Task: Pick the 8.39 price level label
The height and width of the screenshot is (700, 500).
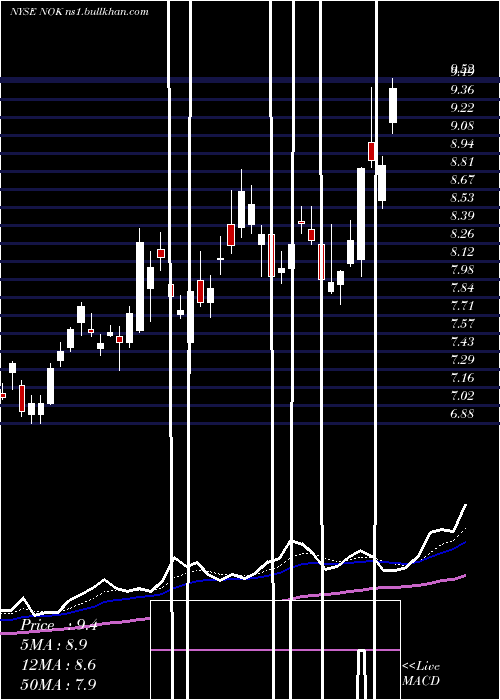Action: point(462,216)
